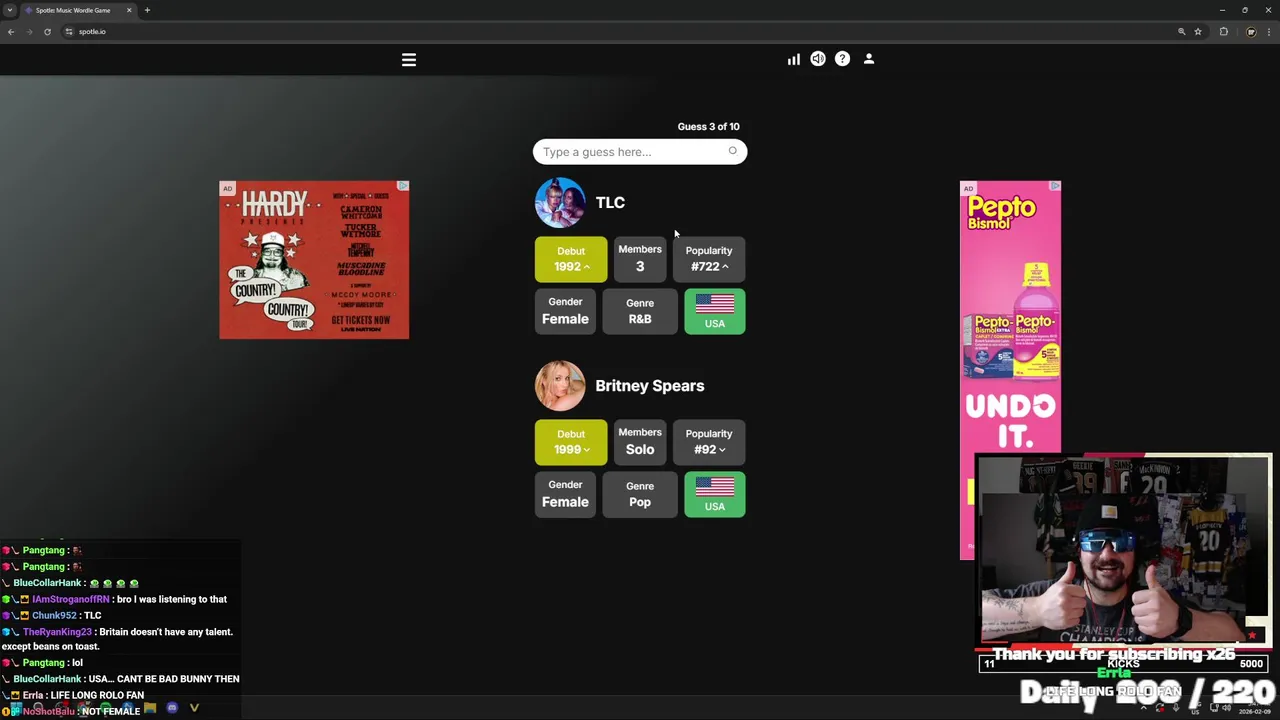
Task: Select Britney Spears Popularity #92 tile
Action: [x=709, y=442]
